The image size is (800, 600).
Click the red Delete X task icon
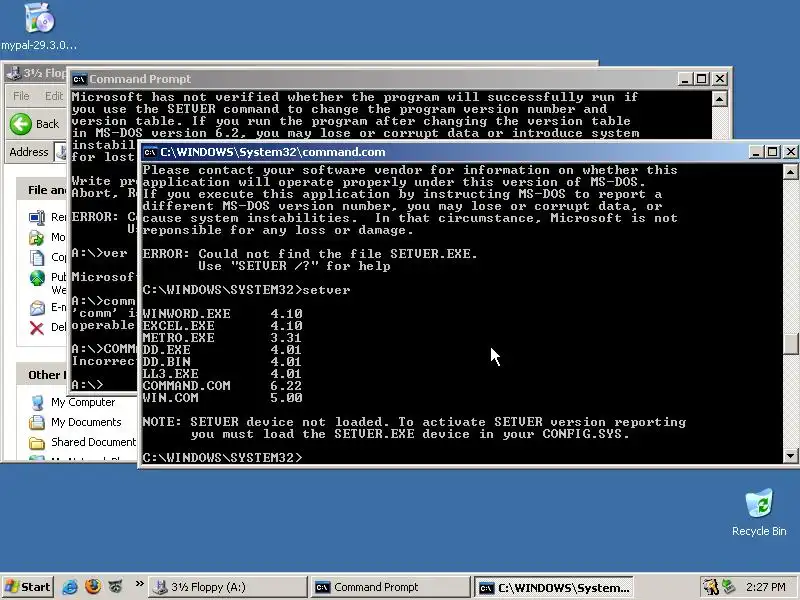coord(37,328)
